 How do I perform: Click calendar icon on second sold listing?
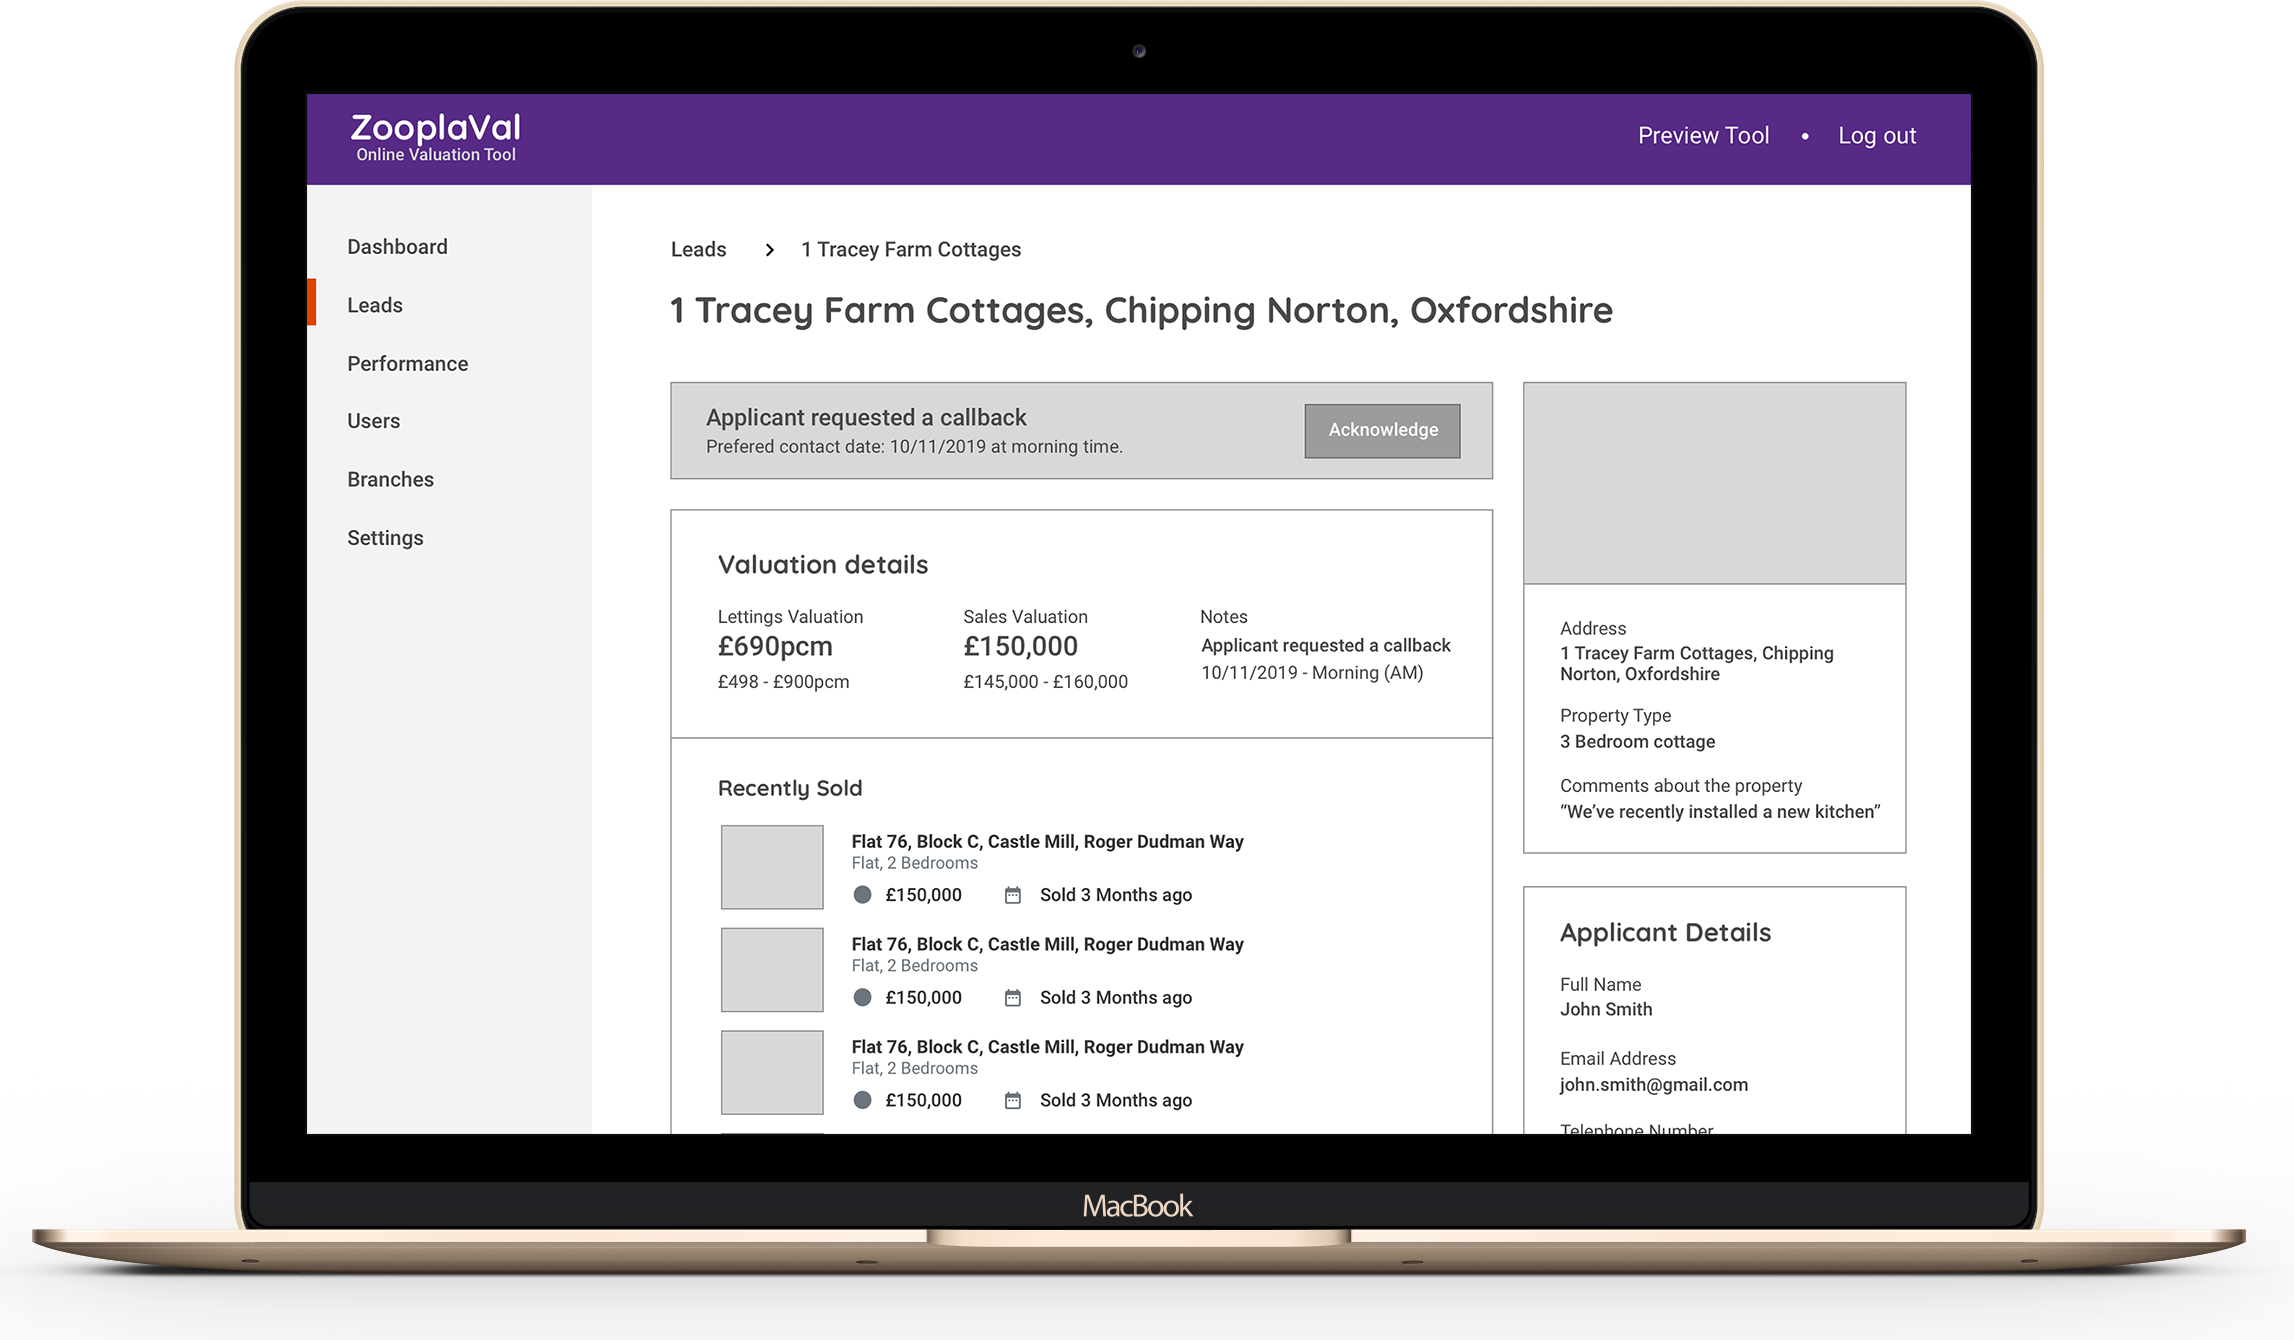[x=1012, y=998]
